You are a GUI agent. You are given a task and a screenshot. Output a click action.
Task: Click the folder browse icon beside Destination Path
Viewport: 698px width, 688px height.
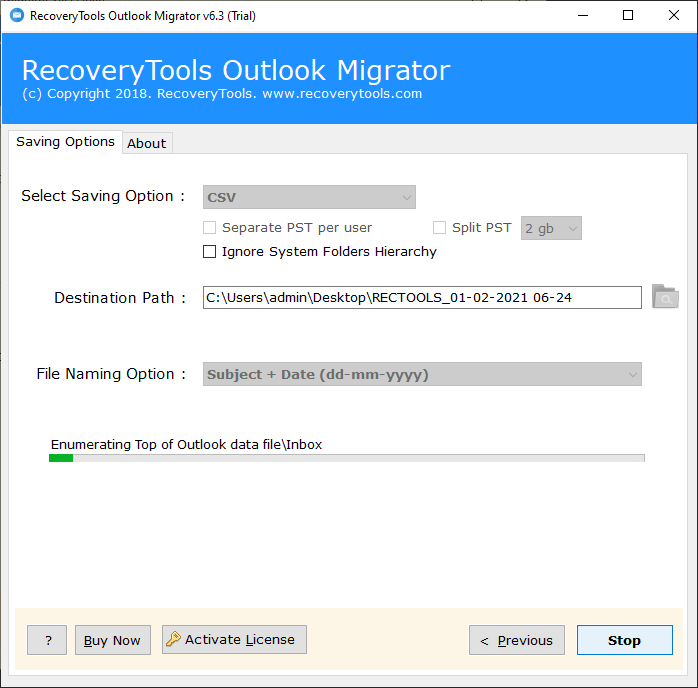[x=665, y=297]
